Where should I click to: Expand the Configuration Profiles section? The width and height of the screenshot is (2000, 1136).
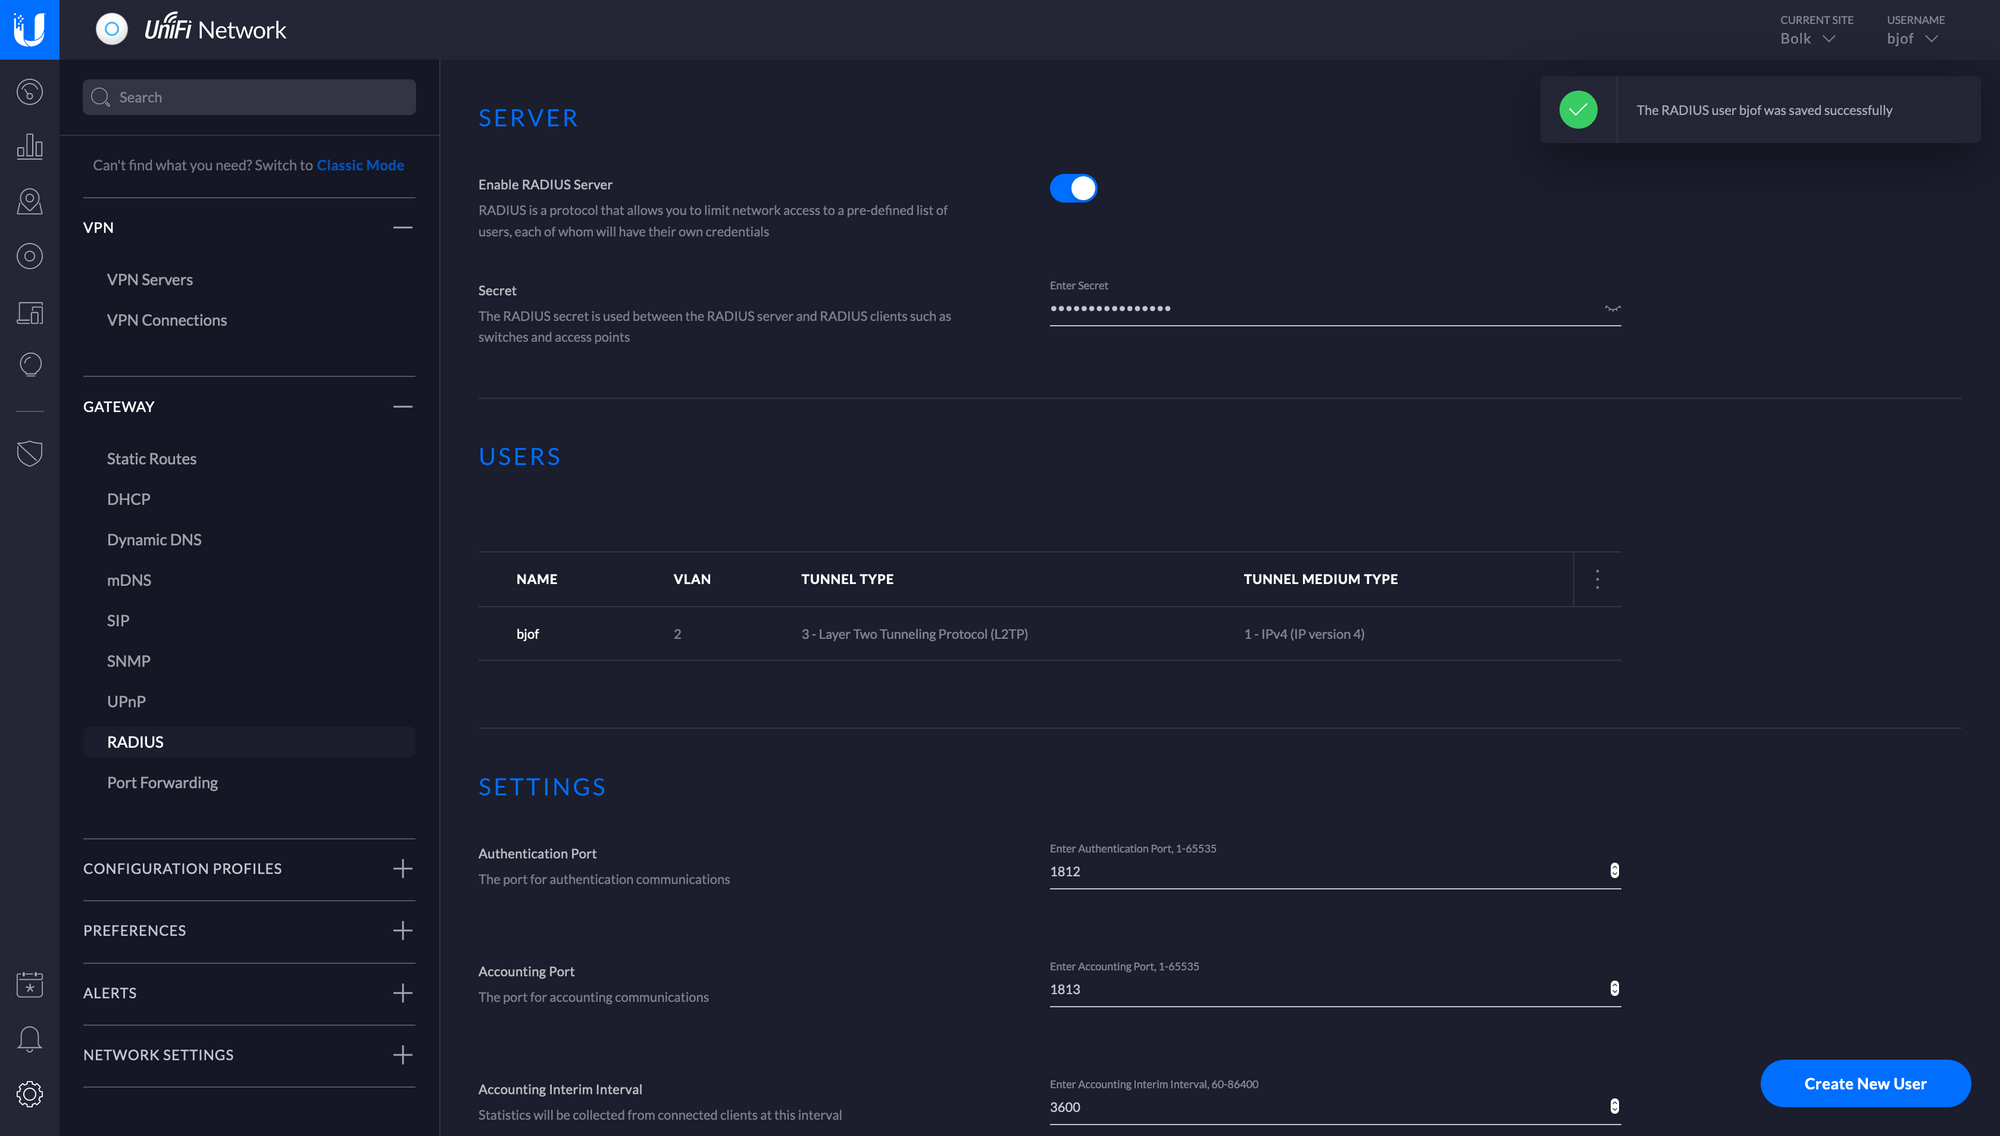pyautogui.click(x=402, y=869)
